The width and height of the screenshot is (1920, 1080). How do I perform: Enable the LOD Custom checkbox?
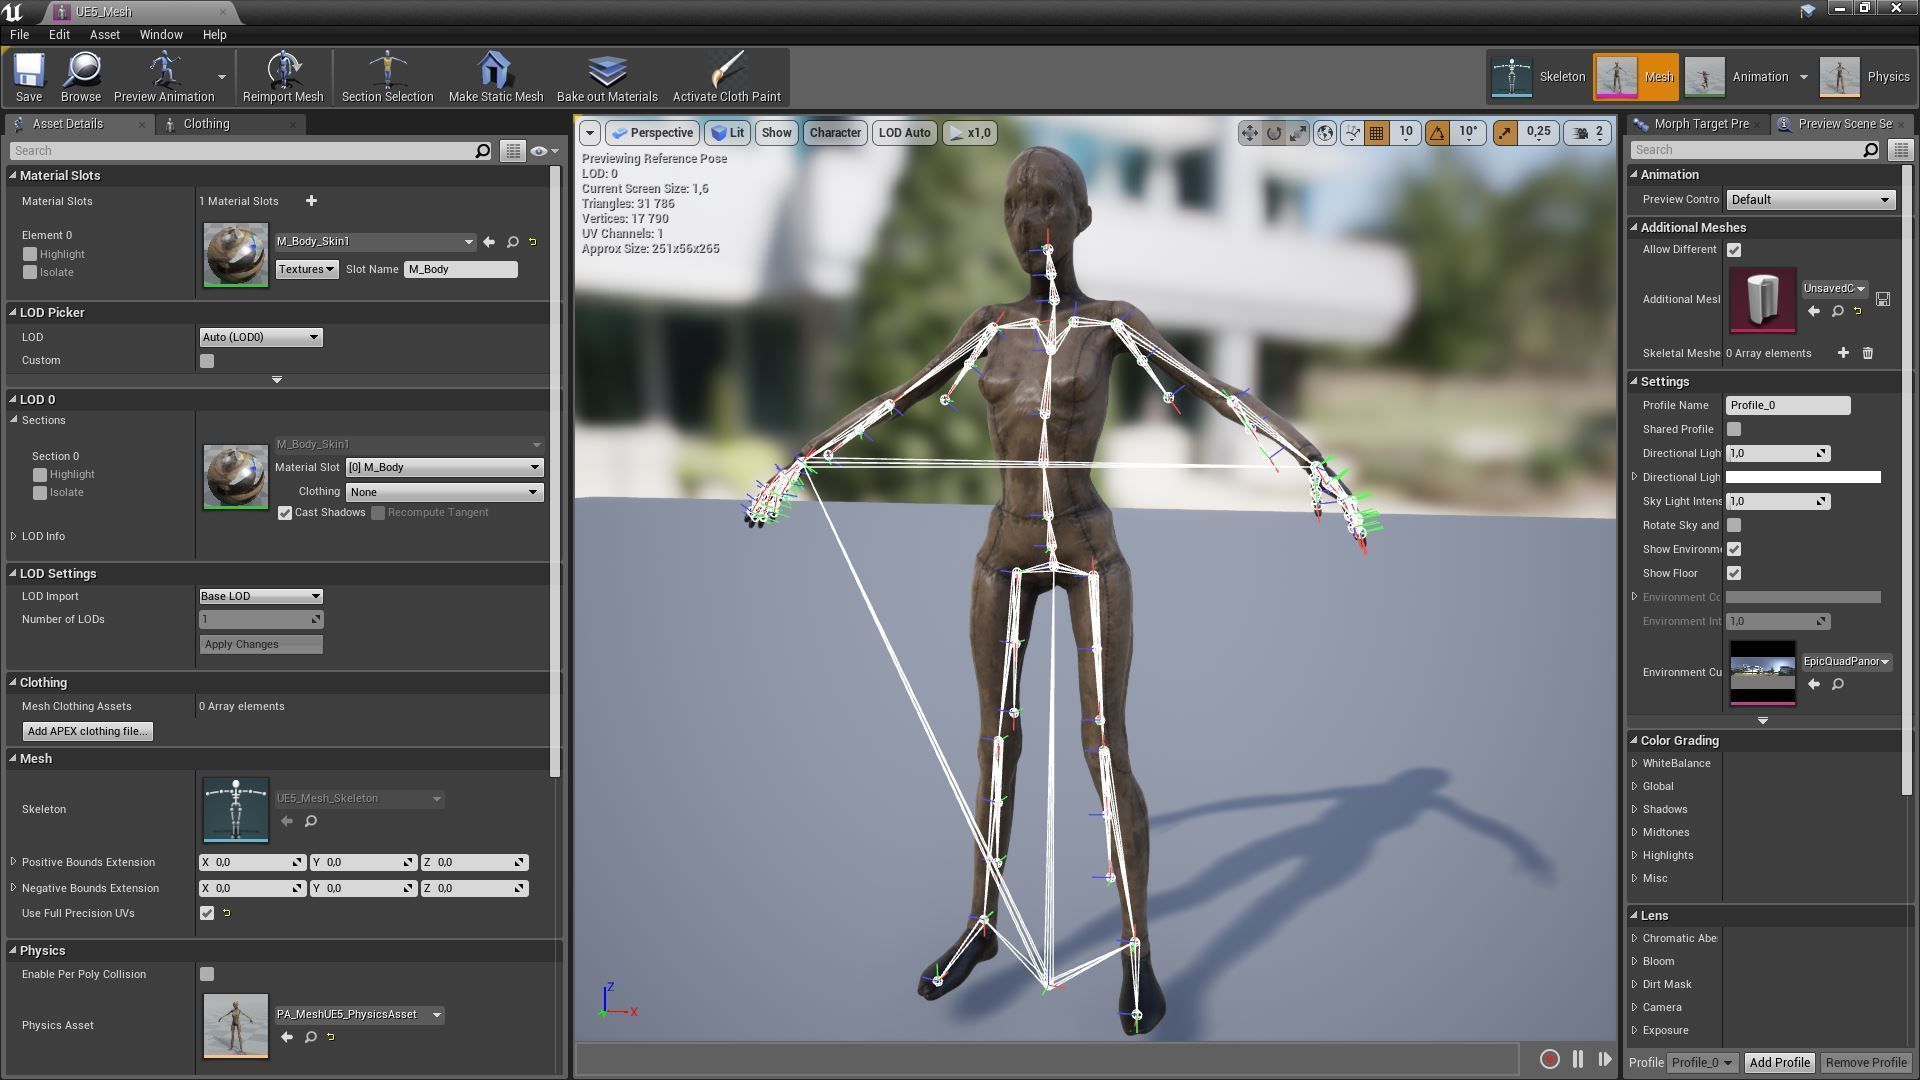207,361
